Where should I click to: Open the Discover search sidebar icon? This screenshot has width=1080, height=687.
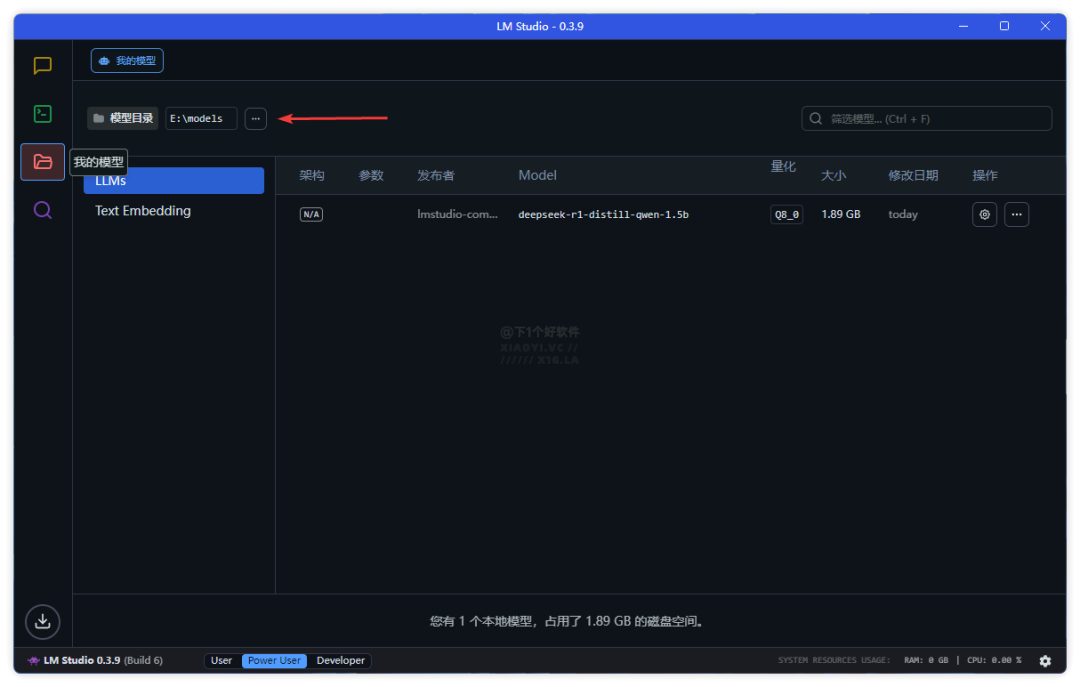click(x=42, y=210)
